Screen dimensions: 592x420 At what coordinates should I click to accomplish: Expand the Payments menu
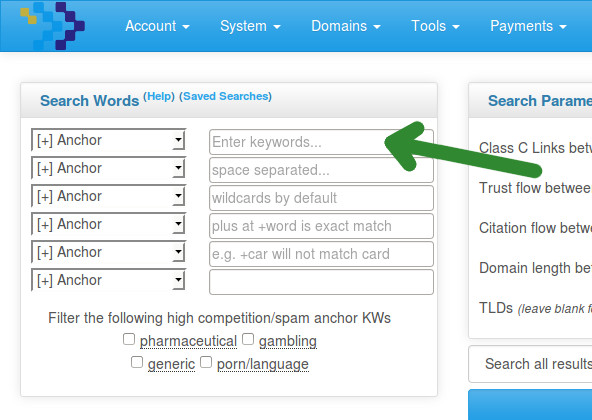pos(528,26)
